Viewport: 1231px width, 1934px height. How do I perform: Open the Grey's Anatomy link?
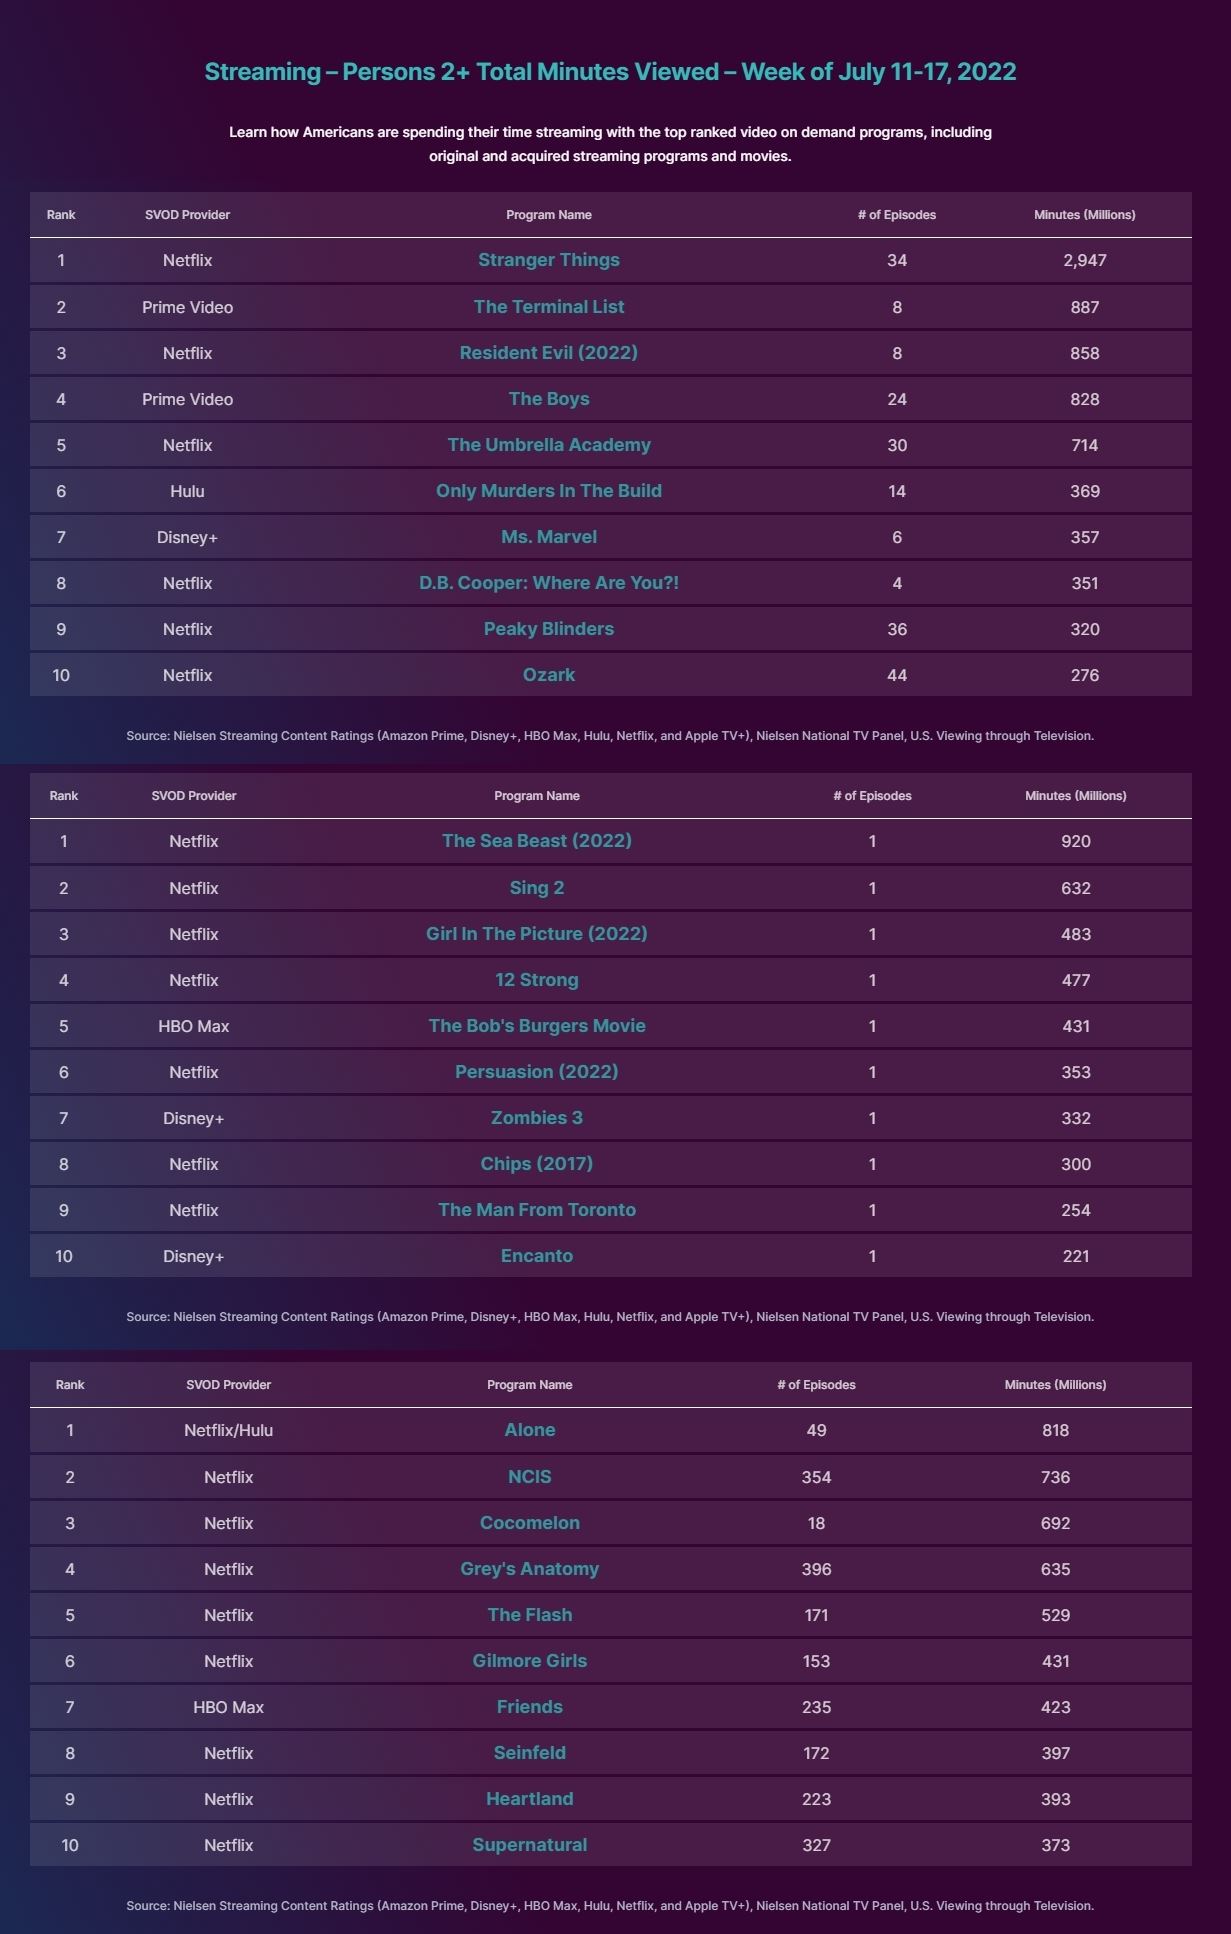[x=529, y=1569]
